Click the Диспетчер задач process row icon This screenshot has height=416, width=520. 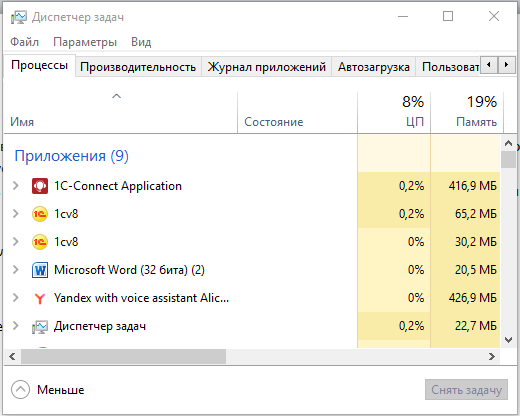pyautogui.click(x=40, y=326)
